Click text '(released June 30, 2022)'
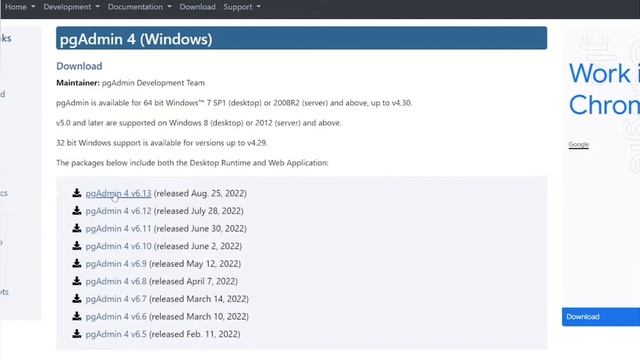This screenshot has height=360, width=640. pos(200,229)
